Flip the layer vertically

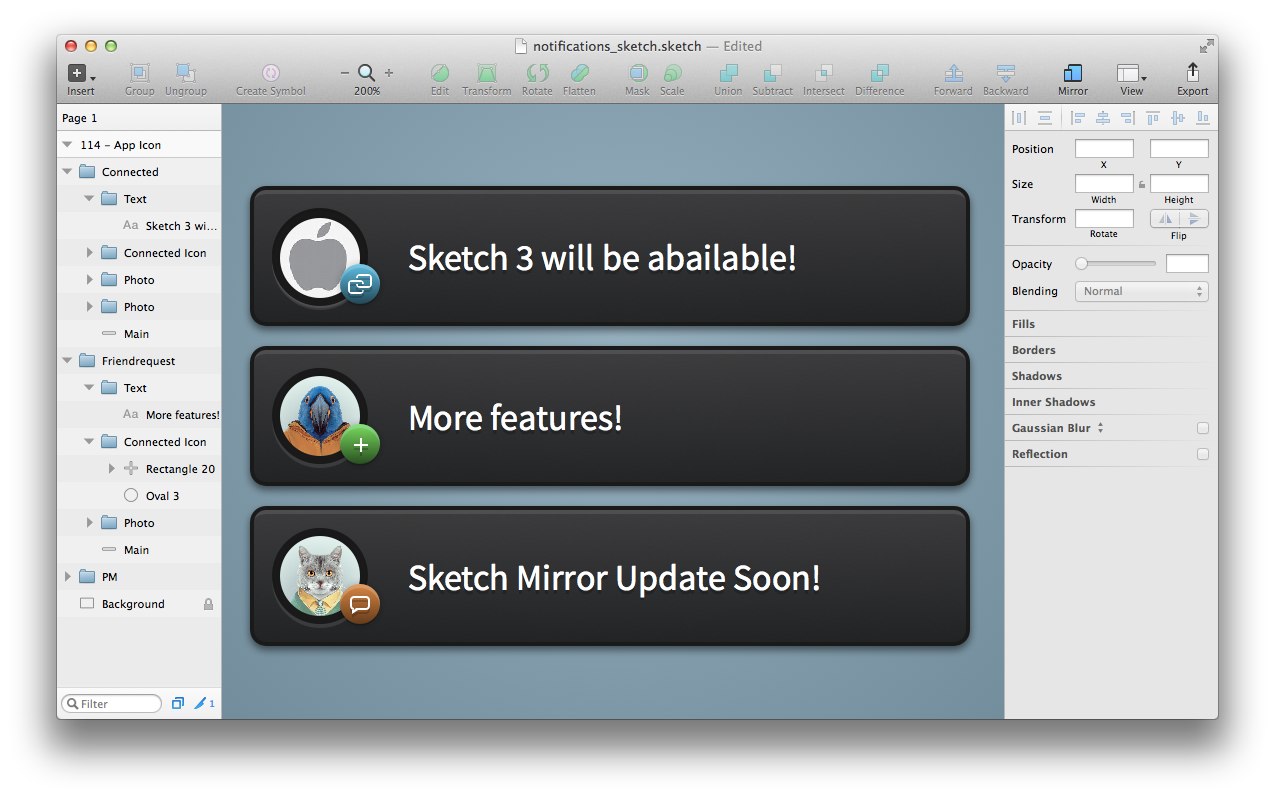(1194, 219)
